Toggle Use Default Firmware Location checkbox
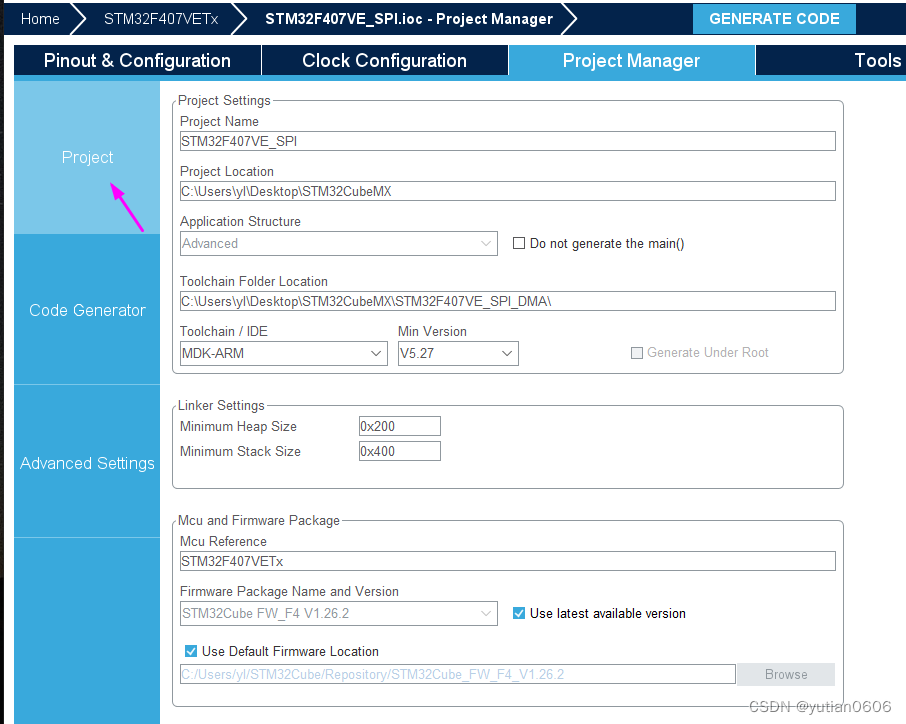The image size is (906, 724). pyautogui.click(x=191, y=651)
